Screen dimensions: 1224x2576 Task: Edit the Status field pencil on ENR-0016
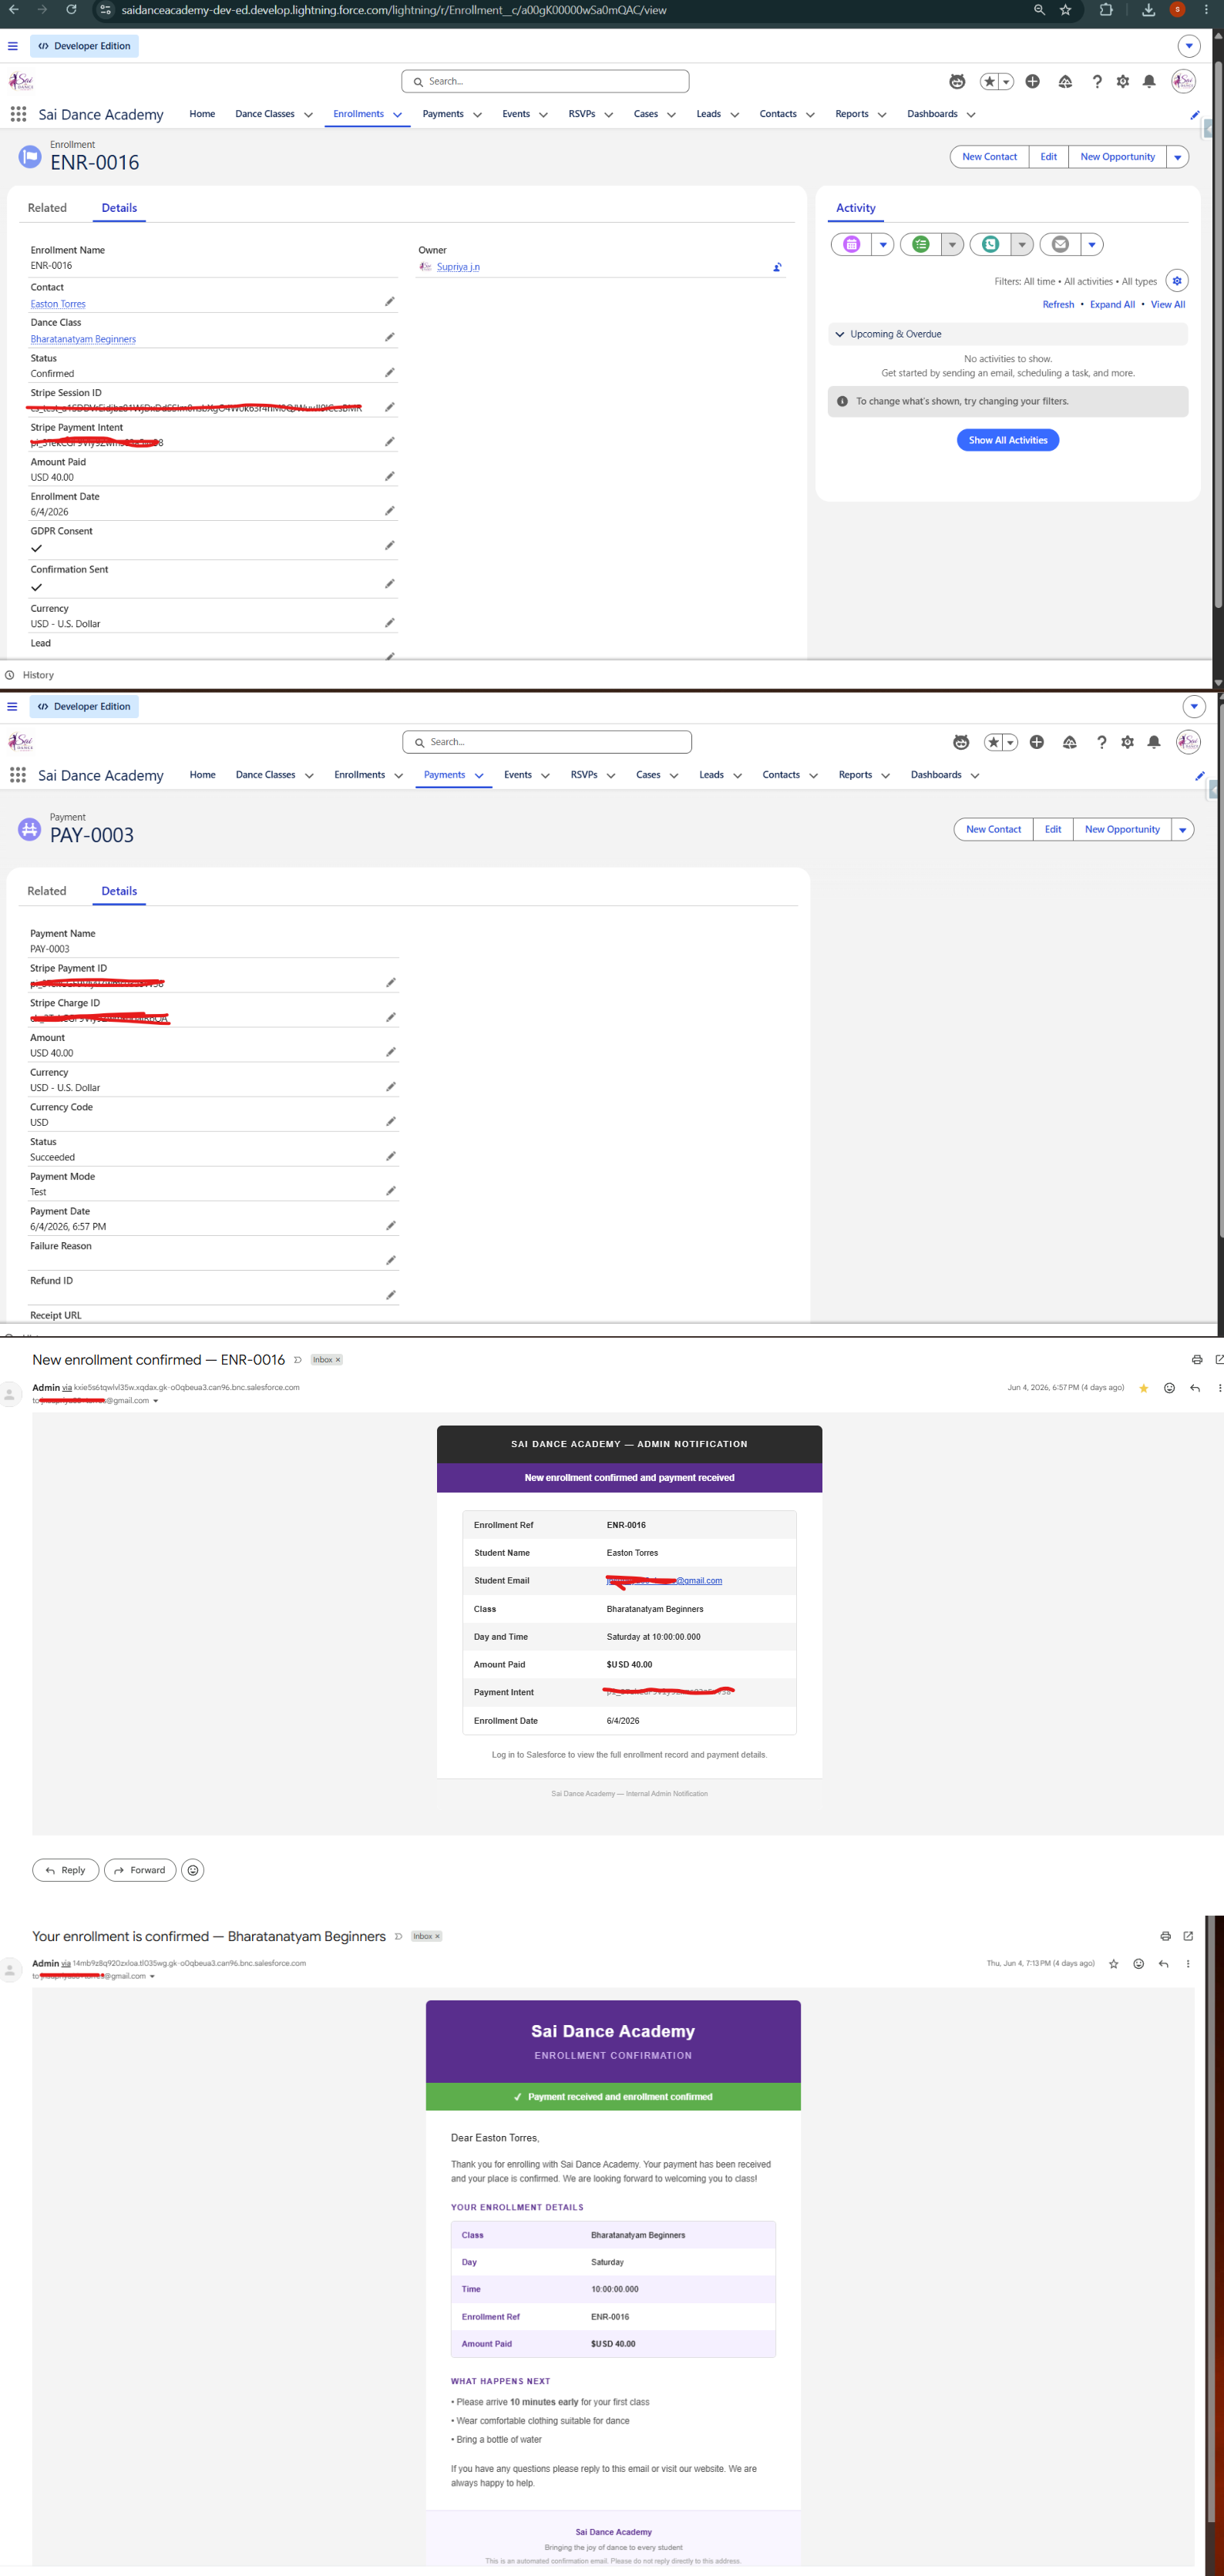coord(390,372)
